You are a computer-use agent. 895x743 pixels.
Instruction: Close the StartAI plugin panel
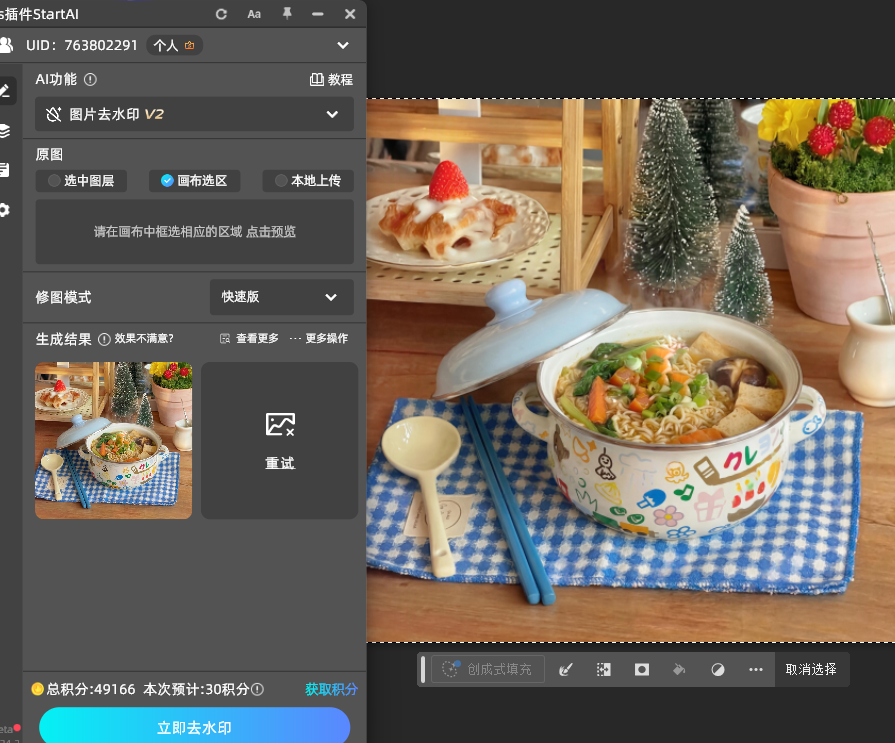point(350,14)
